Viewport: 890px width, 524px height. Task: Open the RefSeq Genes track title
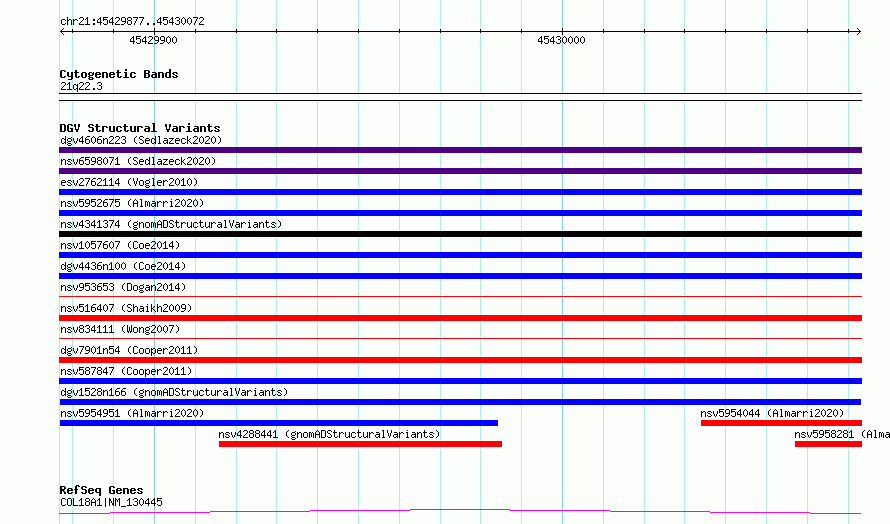coord(102,490)
